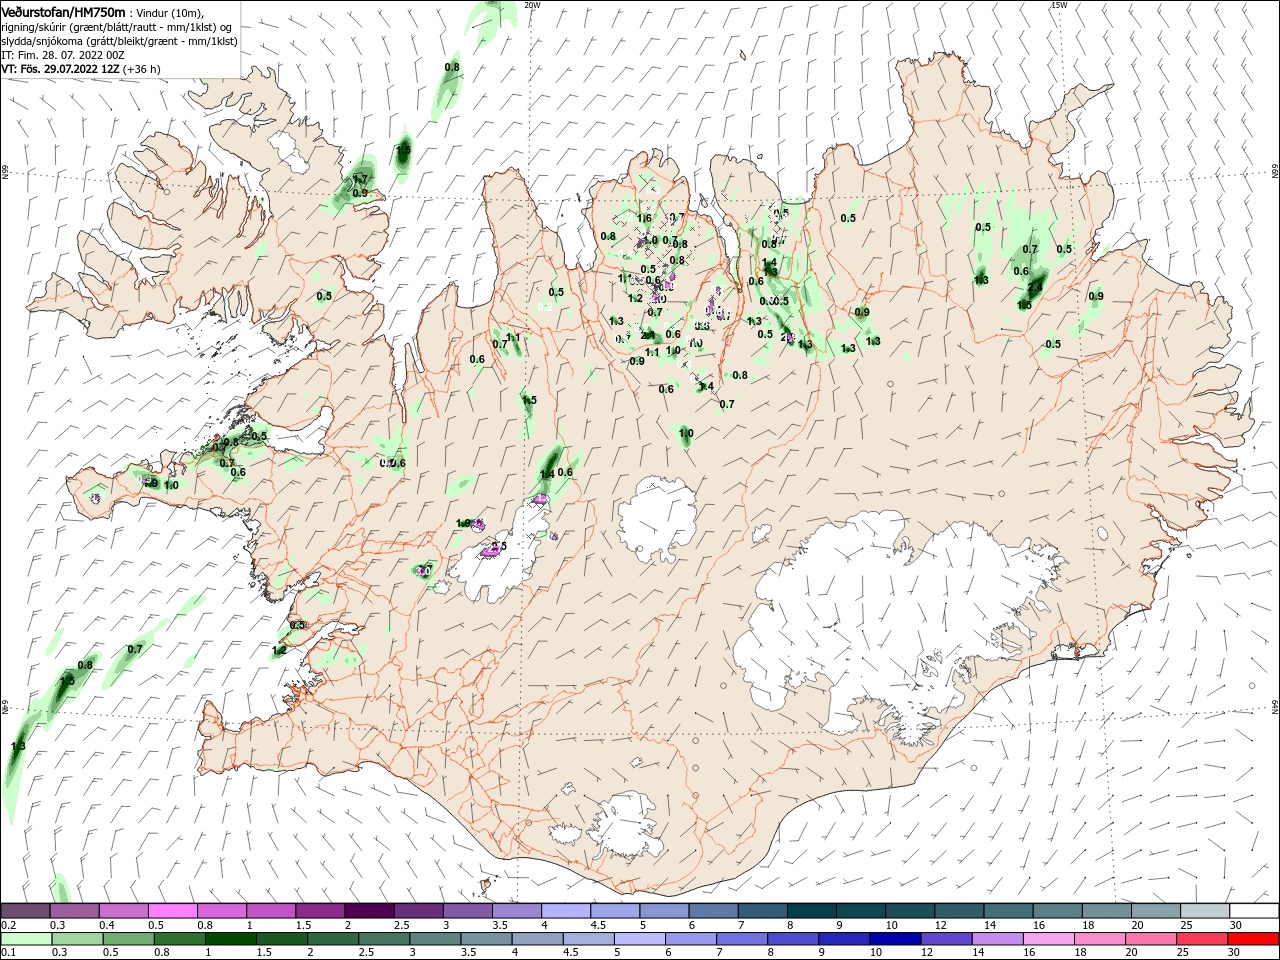Select the darkest purple snow swatch between 2 and 2.5
The height and width of the screenshot is (960, 1280).
[369, 911]
